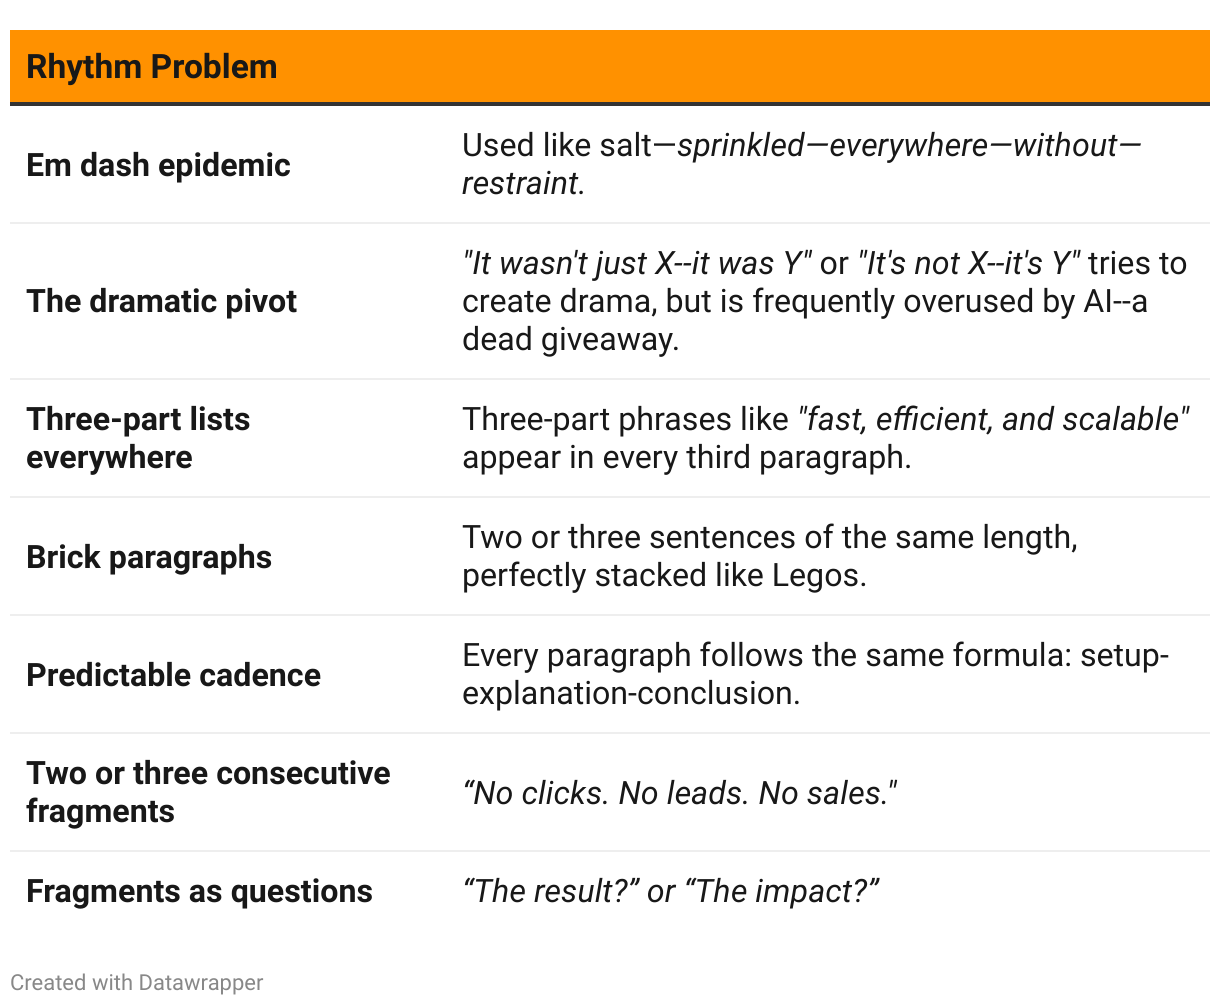Screen dimensions: 1220x1006
Task: Select the setup-explanation-conclusion description text
Action: (x=815, y=674)
